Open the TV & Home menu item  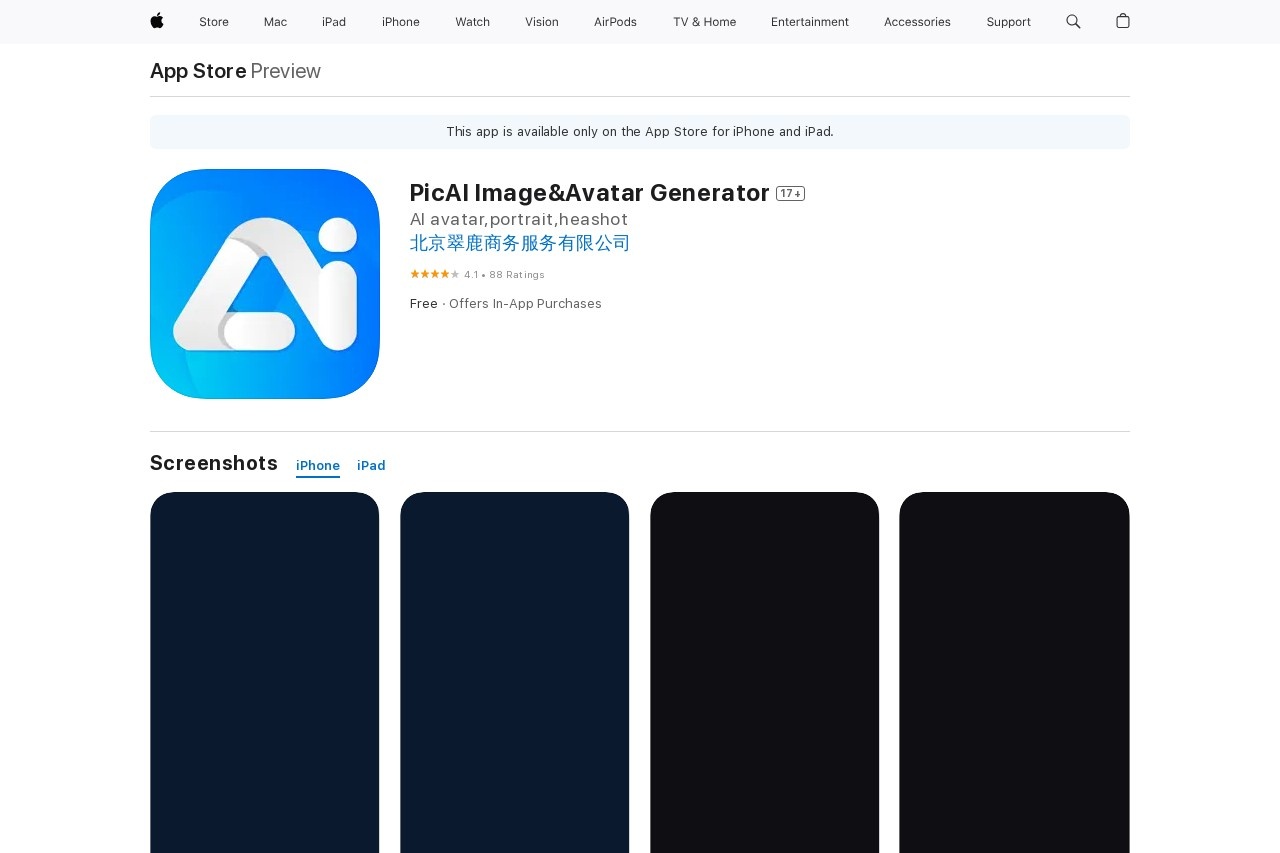[x=704, y=22]
